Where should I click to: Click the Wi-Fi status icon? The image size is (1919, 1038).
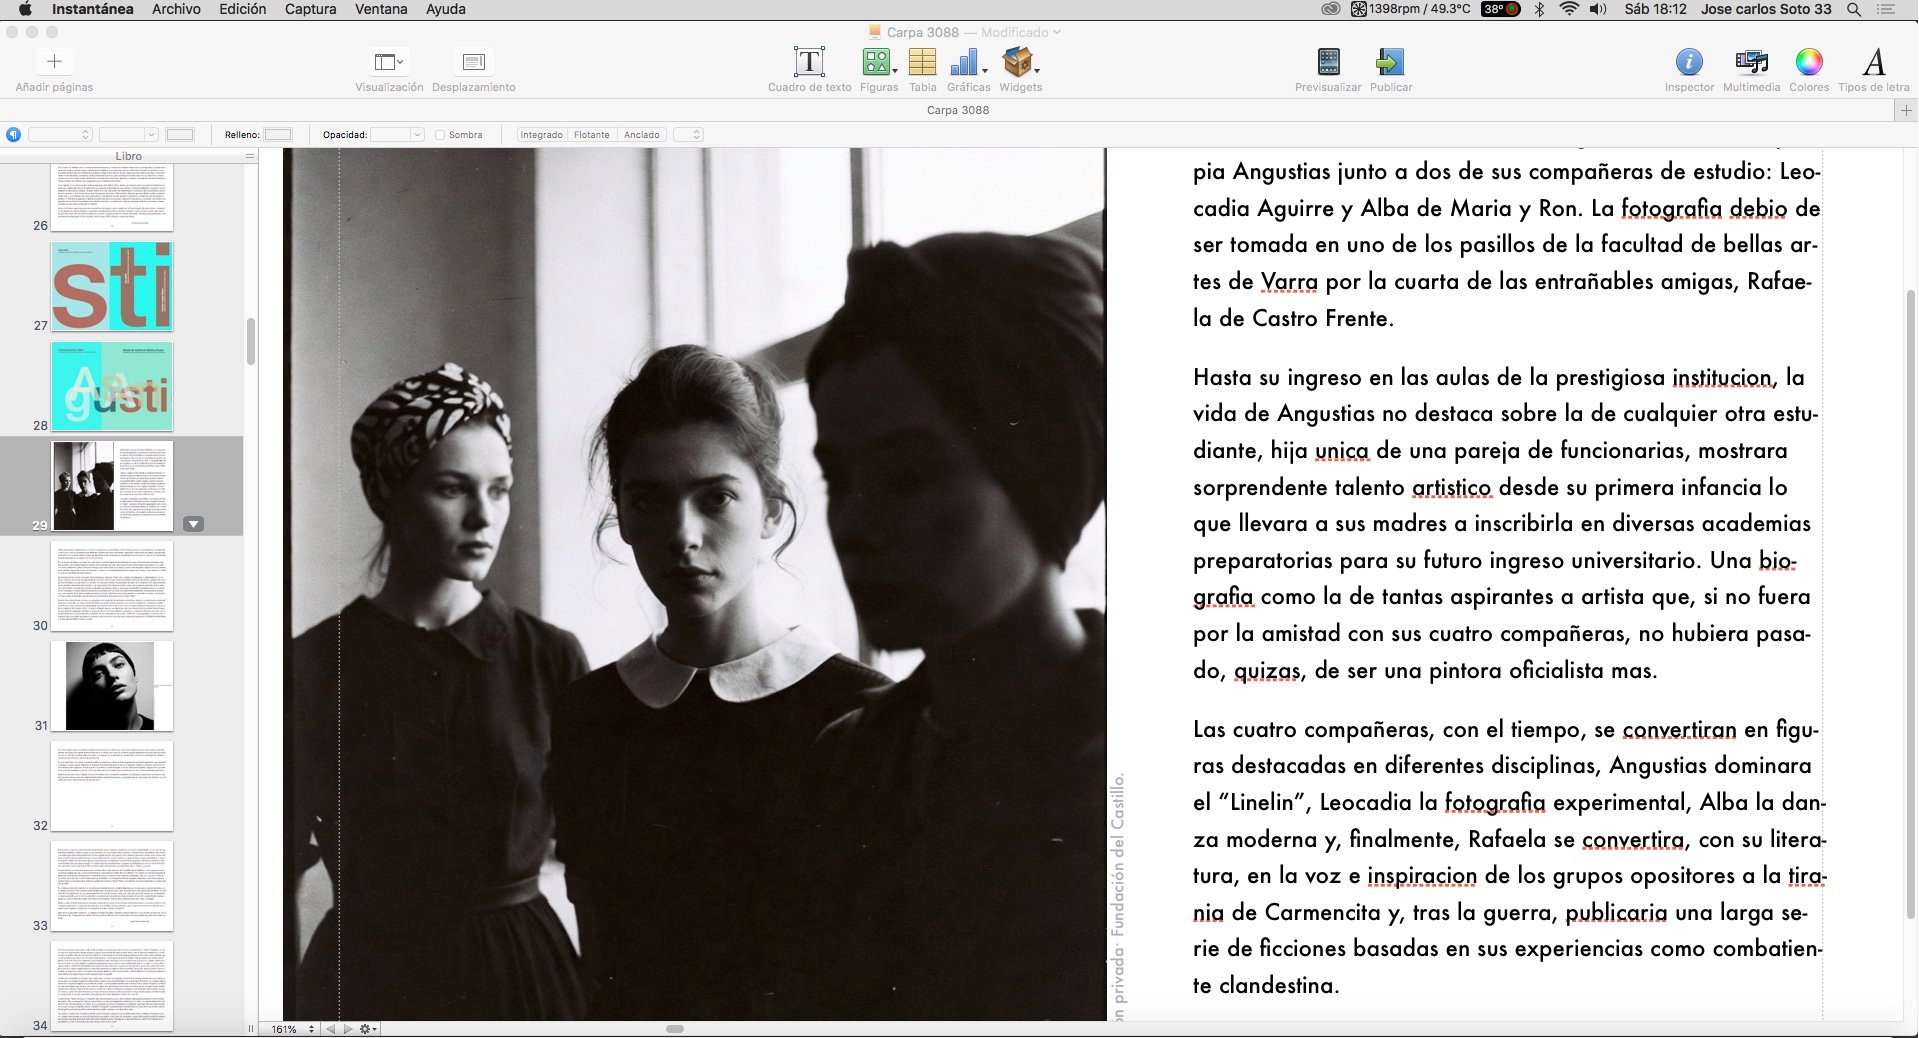click(1568, 9)
